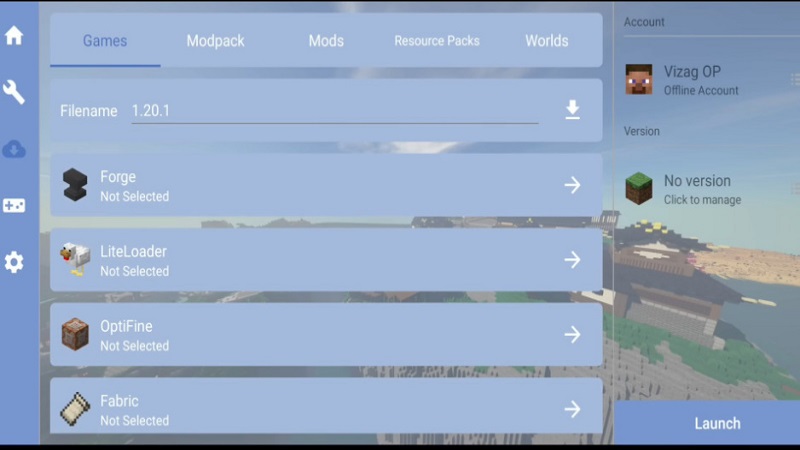Switch to the Mods tab

click(x=326, y=41)
